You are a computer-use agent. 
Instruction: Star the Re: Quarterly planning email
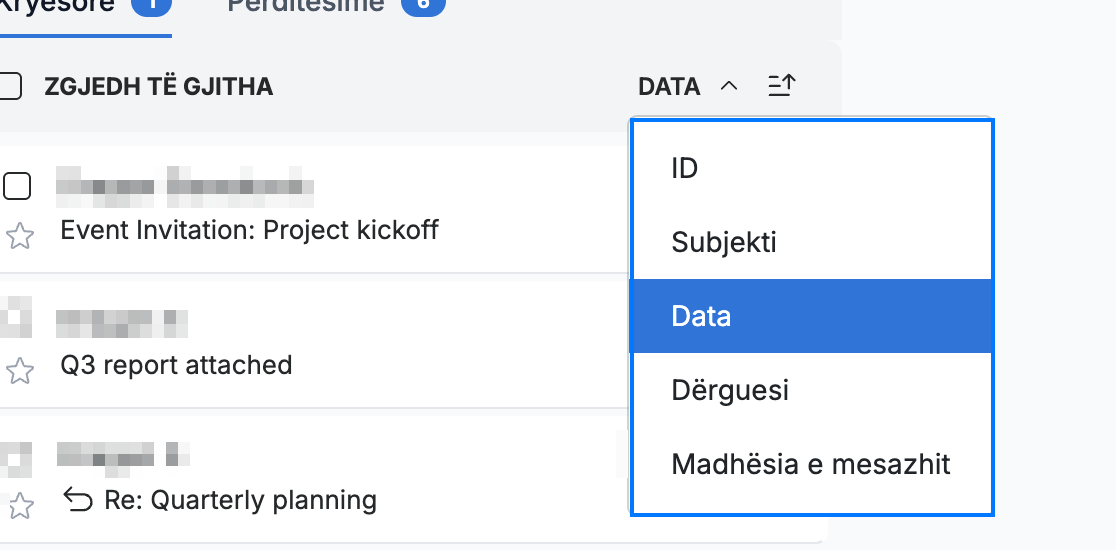(20, 506)
